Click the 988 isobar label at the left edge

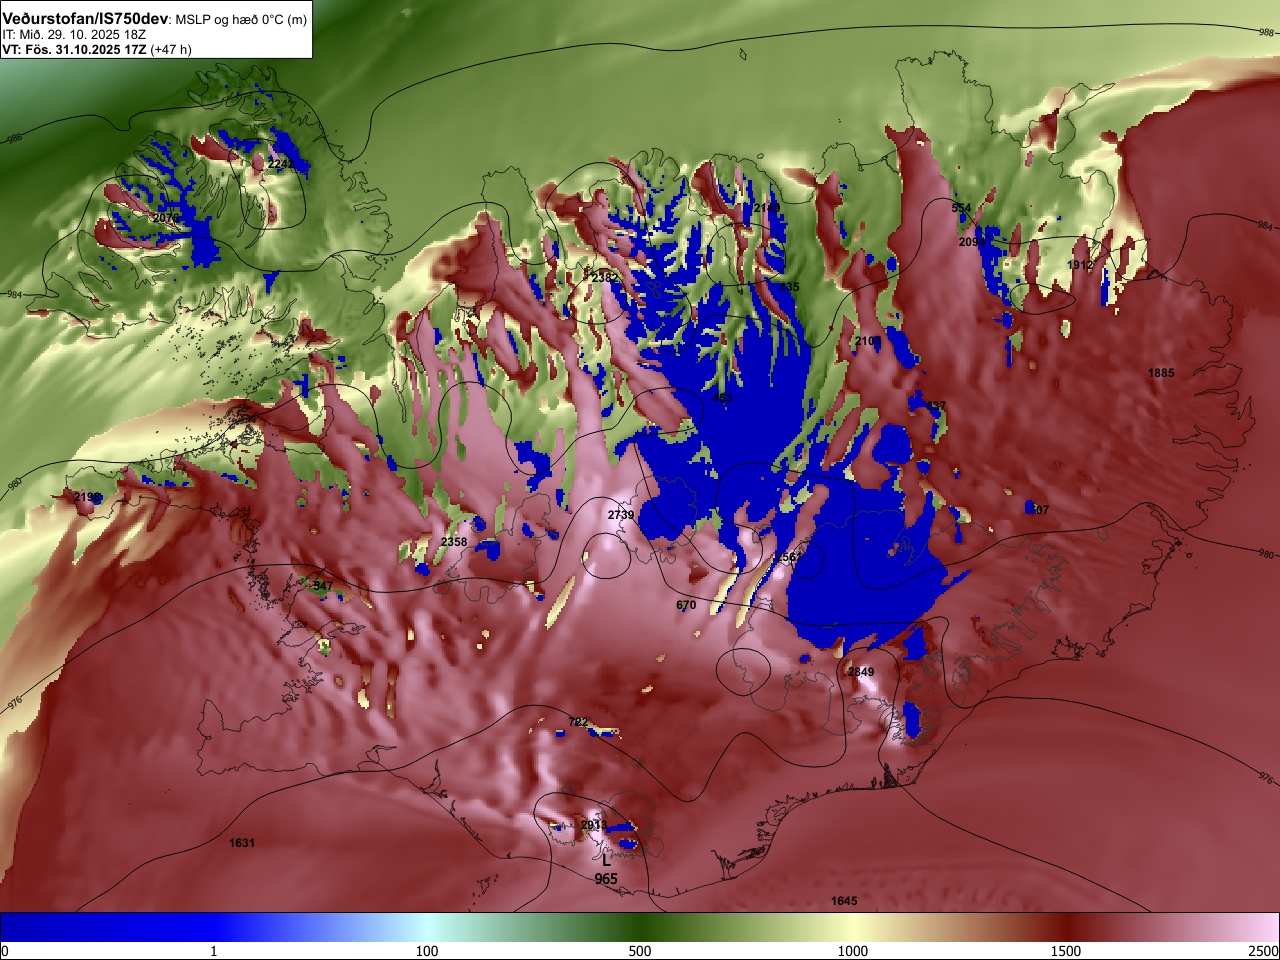click(14, 139)
